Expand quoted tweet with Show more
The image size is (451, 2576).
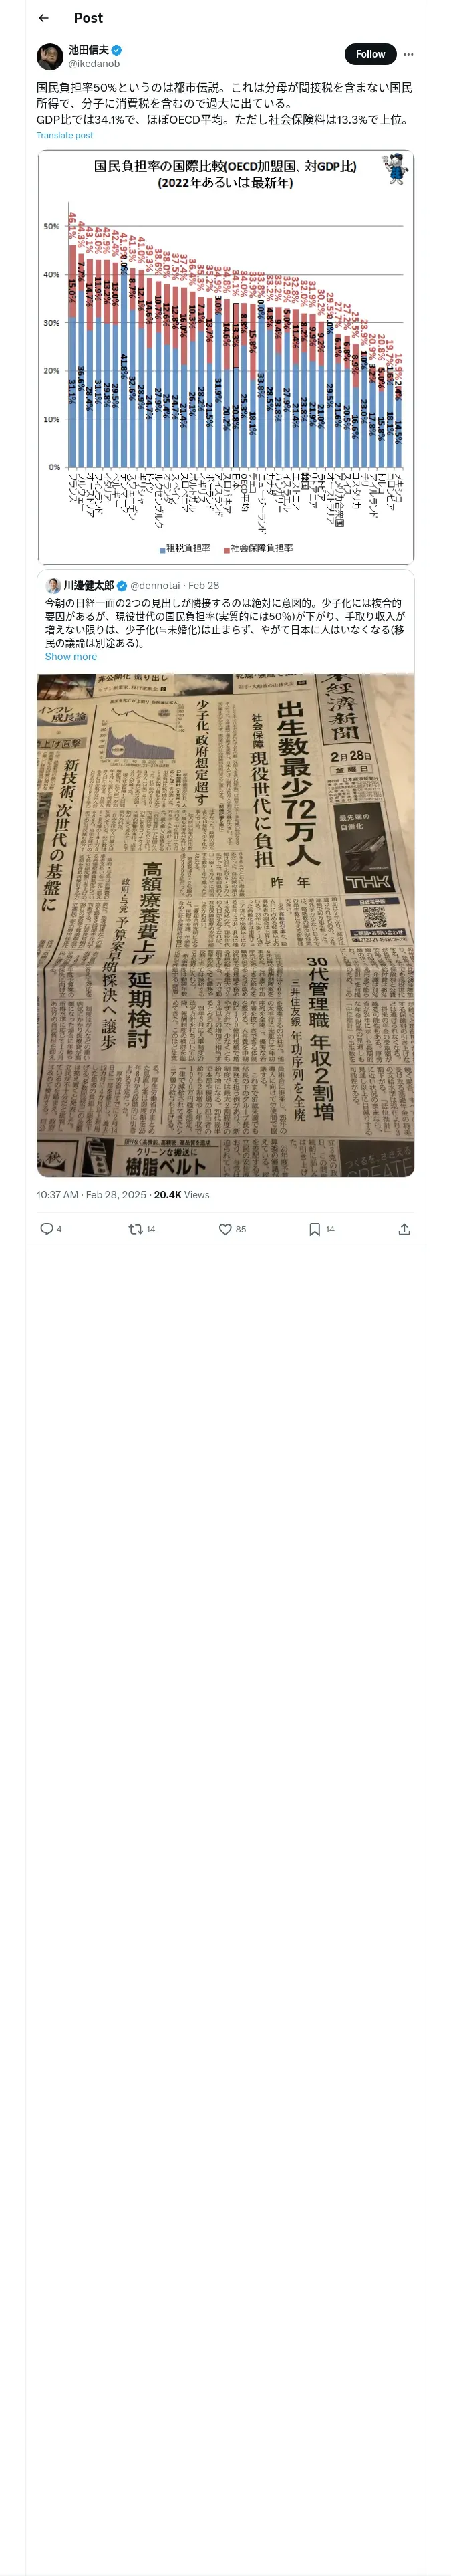(x=71, y=656)
